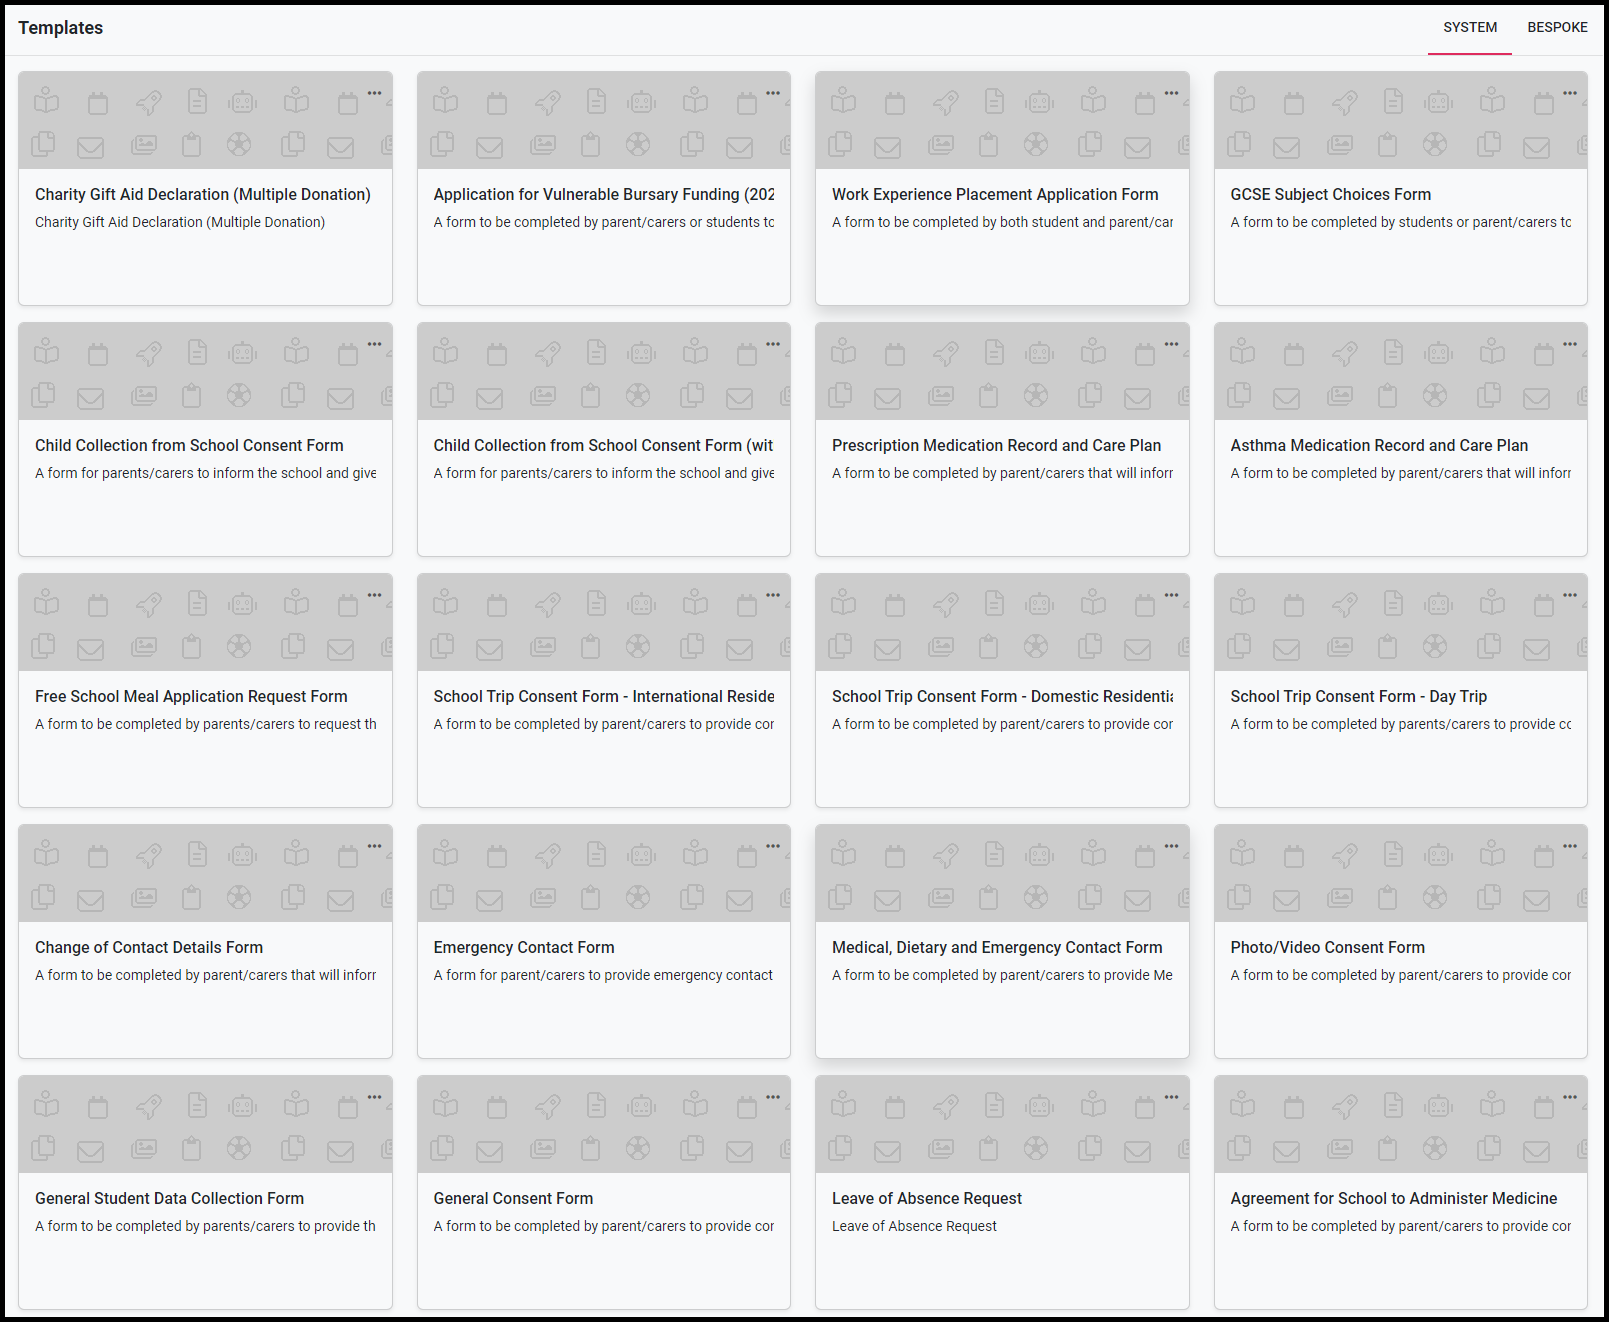Switch to the BESPOKE tab
This screenshot has width=1609, height=1322.
click(x=1557, y=27)
